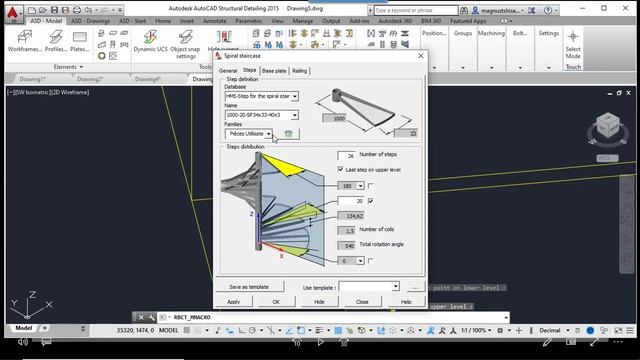Open the 180 angle dropdown
640x360 pixels.
click(x=360, y=186)
